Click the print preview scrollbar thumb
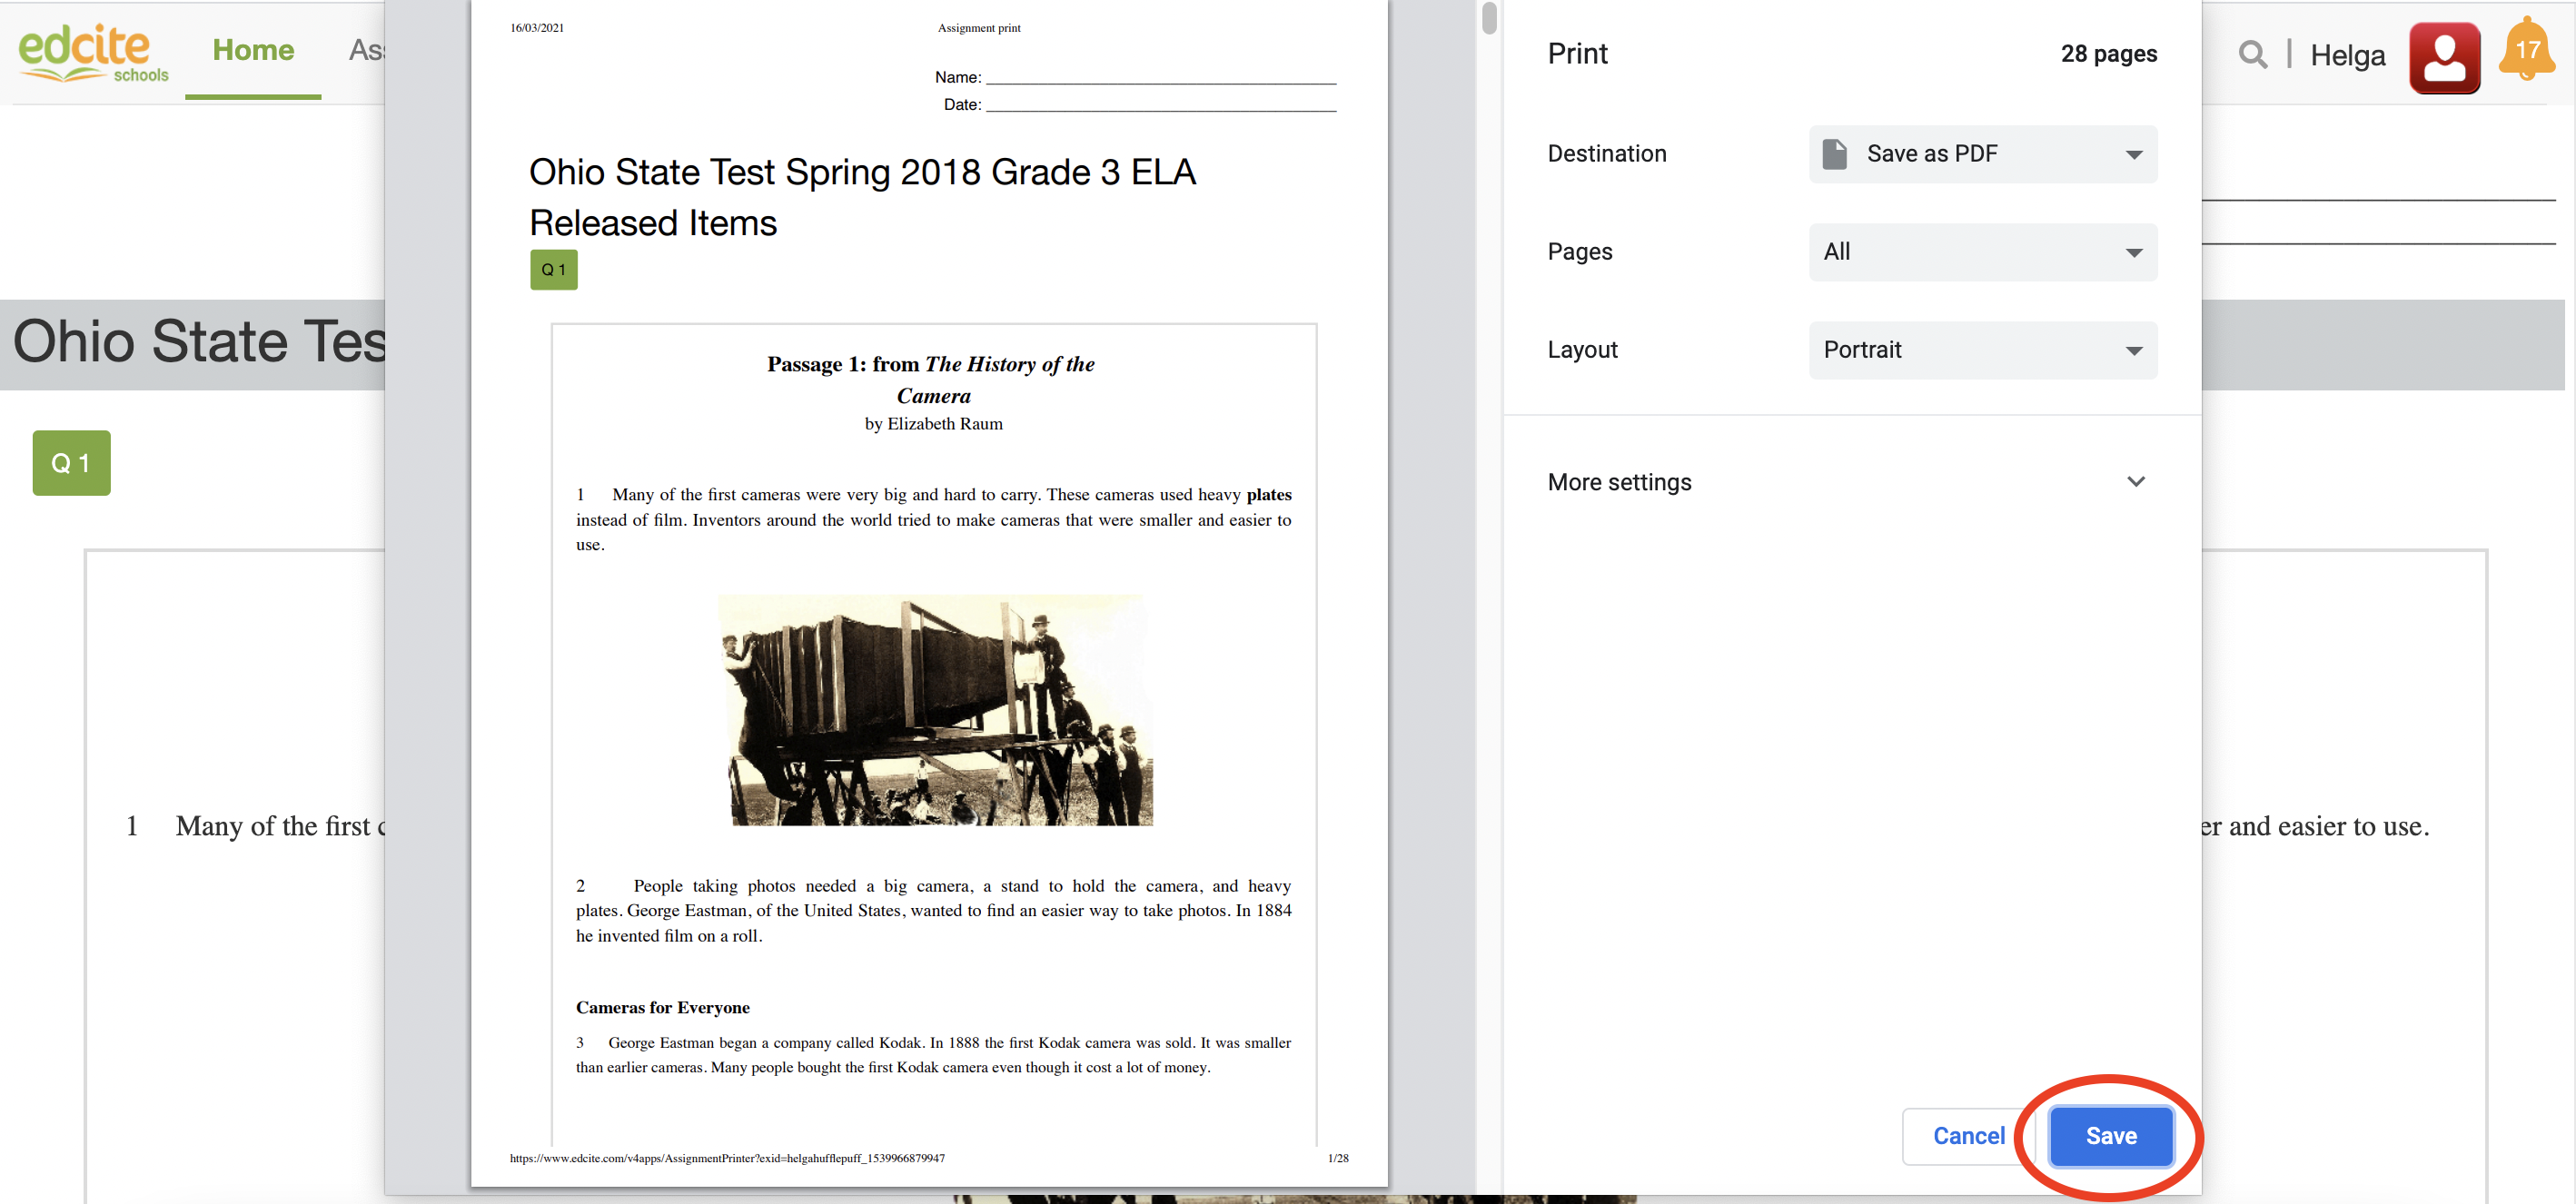2576x1204 pixels. (1489, 18)
